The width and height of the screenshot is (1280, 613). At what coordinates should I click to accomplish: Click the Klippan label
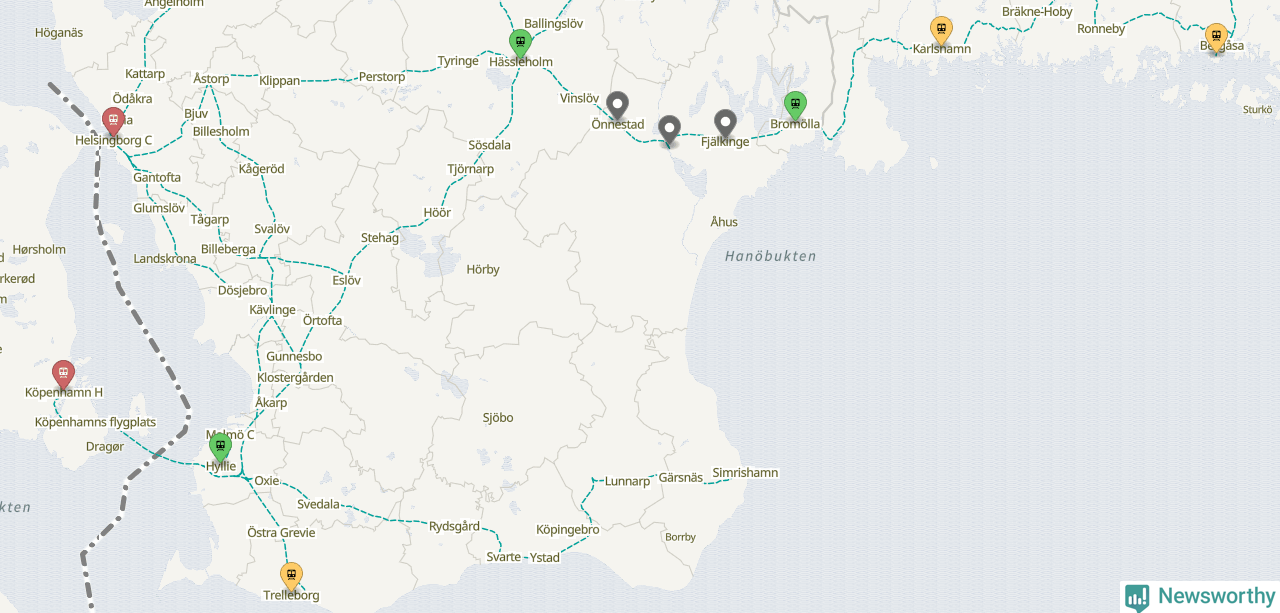tap(279, 80)
